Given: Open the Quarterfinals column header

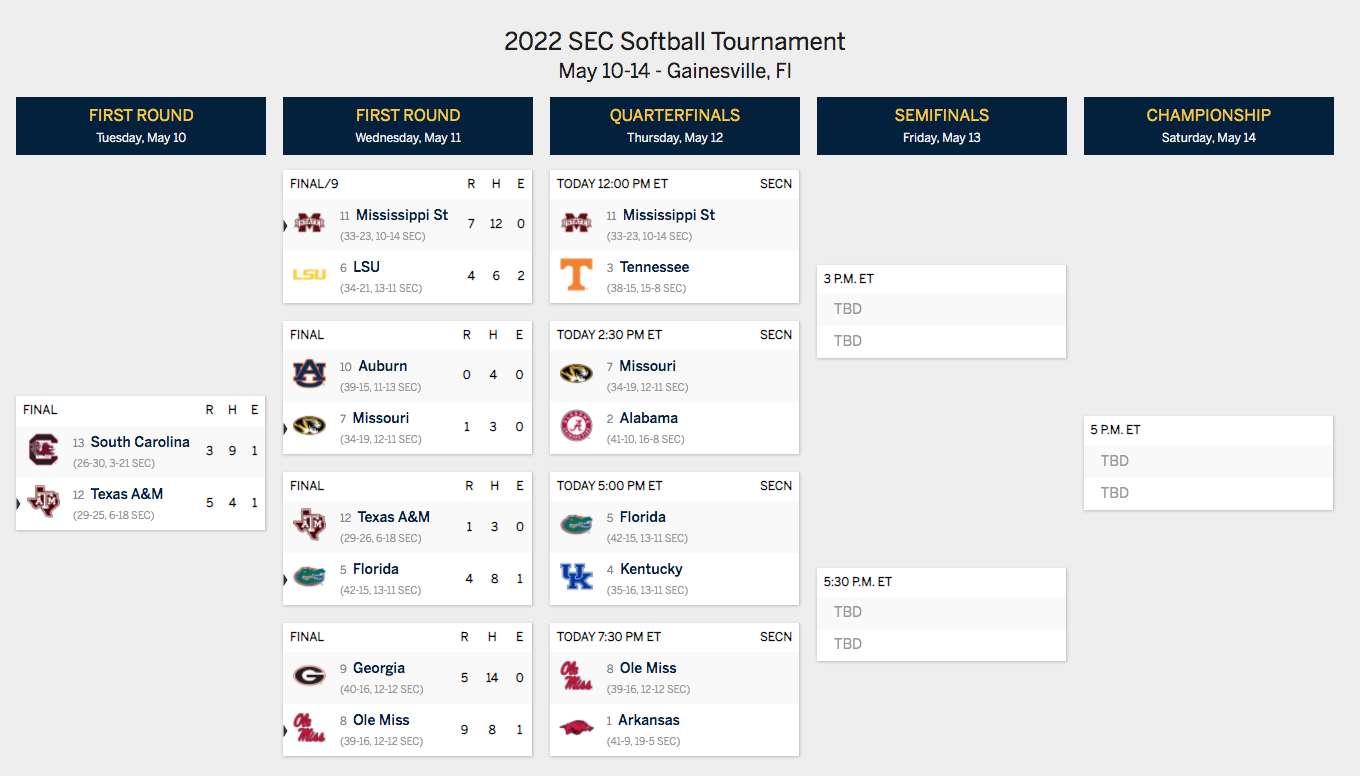Looking at the screenshot, I should point(675,126).
